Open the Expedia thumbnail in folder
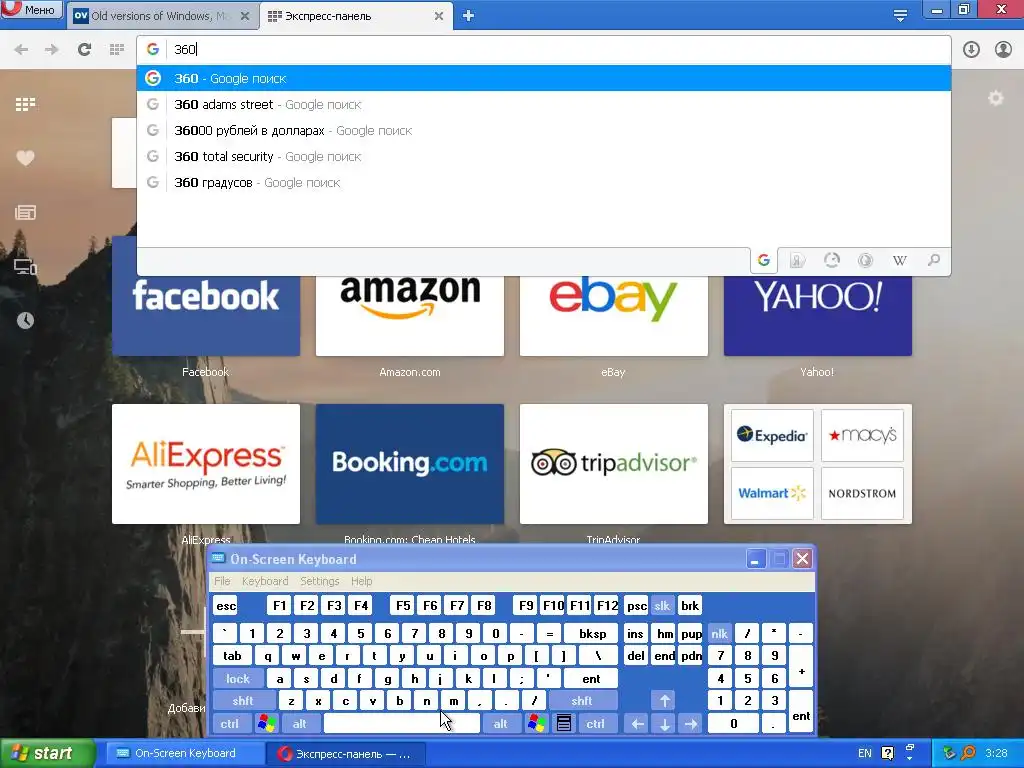This screenshot has height=768, width=1024. click(772, 436)
